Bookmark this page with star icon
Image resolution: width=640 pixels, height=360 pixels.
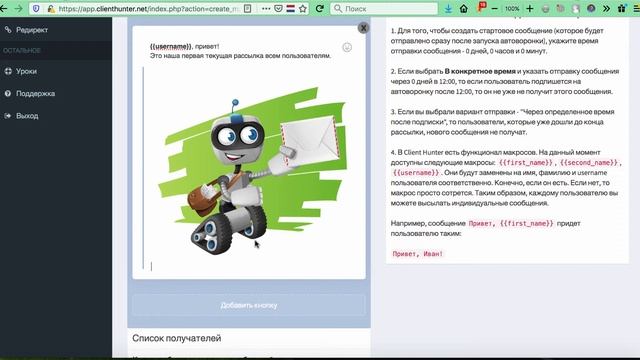click(x=302, y=8)
